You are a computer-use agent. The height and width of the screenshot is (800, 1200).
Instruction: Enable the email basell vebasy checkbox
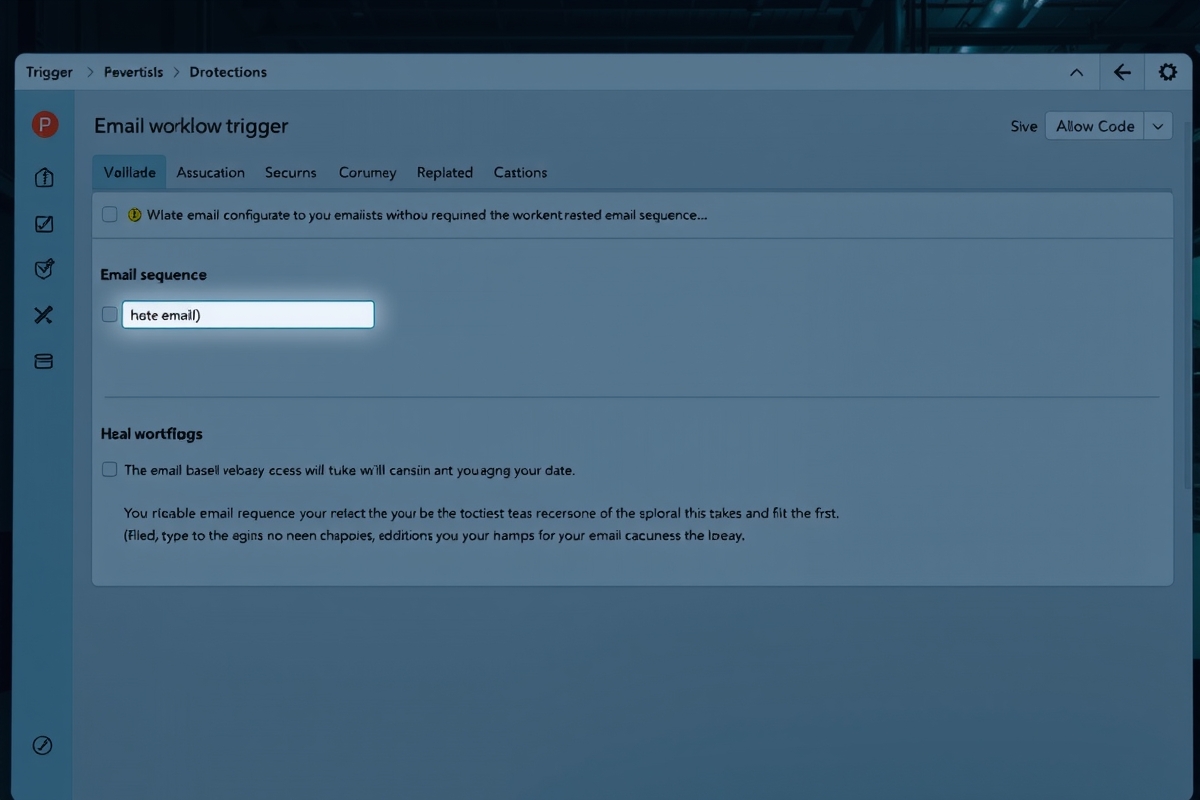coord(110,469)
